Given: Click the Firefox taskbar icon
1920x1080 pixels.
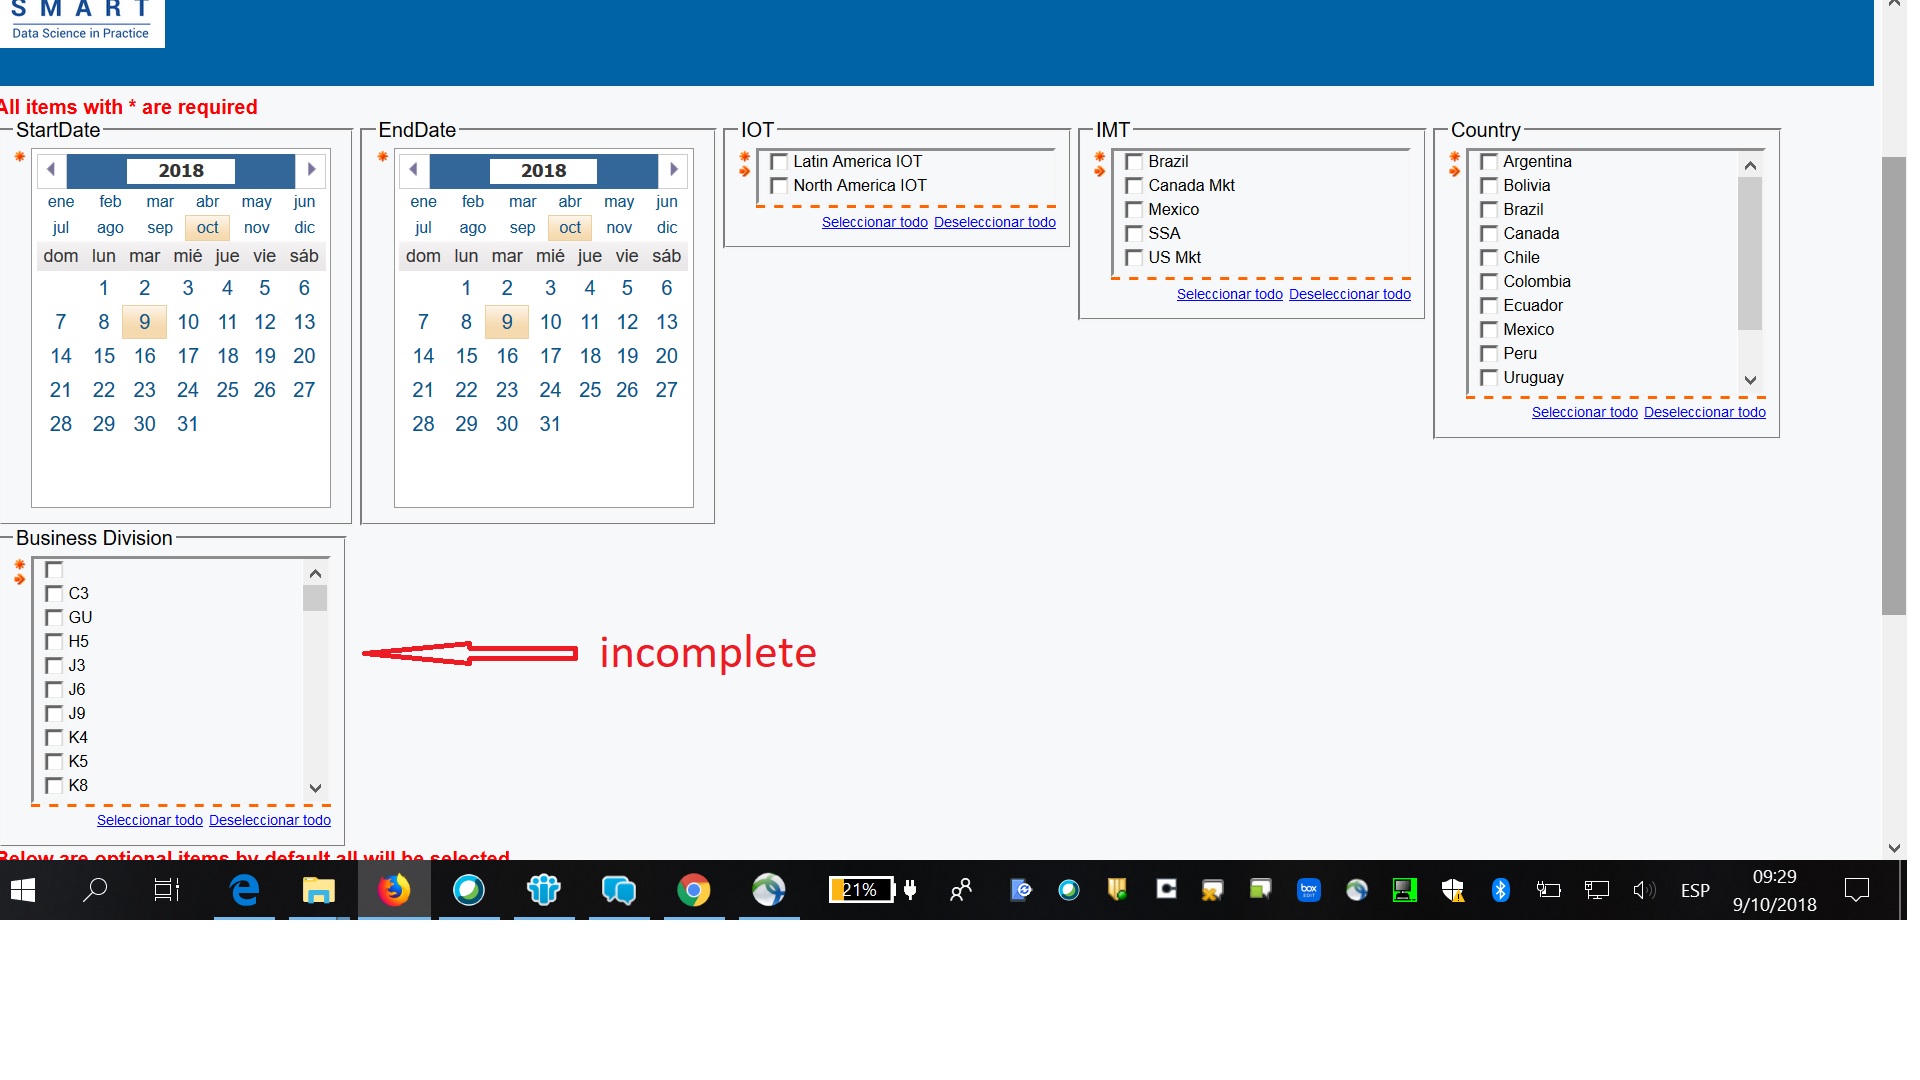Looking at the screenshot, I should (394, 890).
